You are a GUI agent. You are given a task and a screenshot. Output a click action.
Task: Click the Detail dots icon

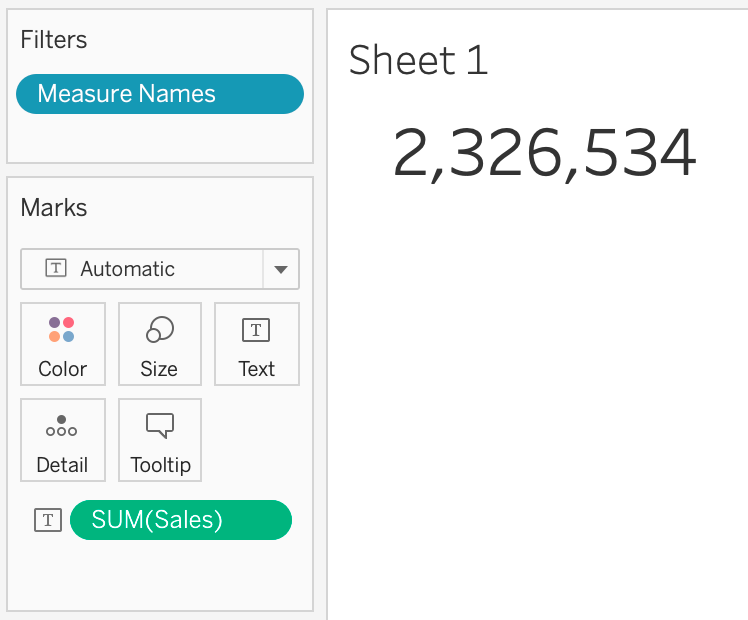tap(62, 426)
